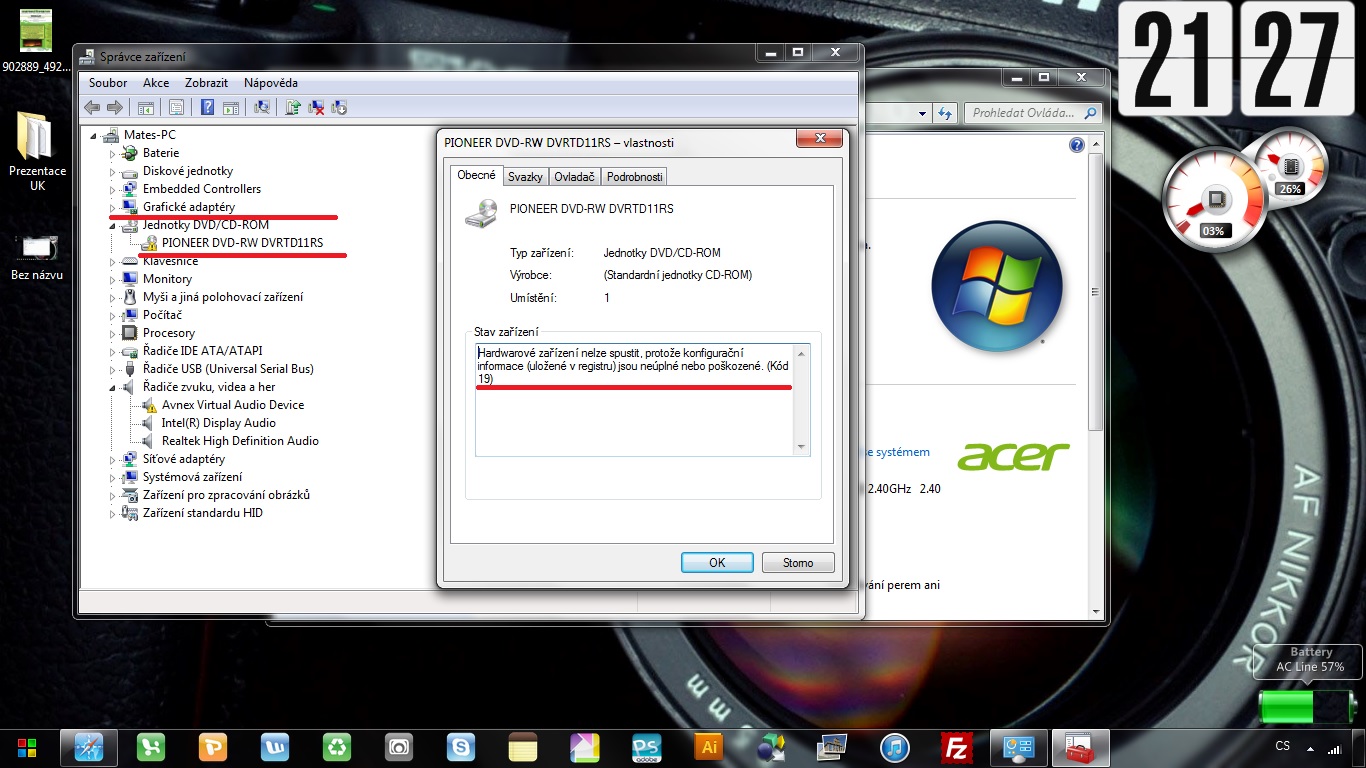Viewport: 1366px width, 768px height.
Task: Switch to the Ovladač tab
Action: (574, 177)
